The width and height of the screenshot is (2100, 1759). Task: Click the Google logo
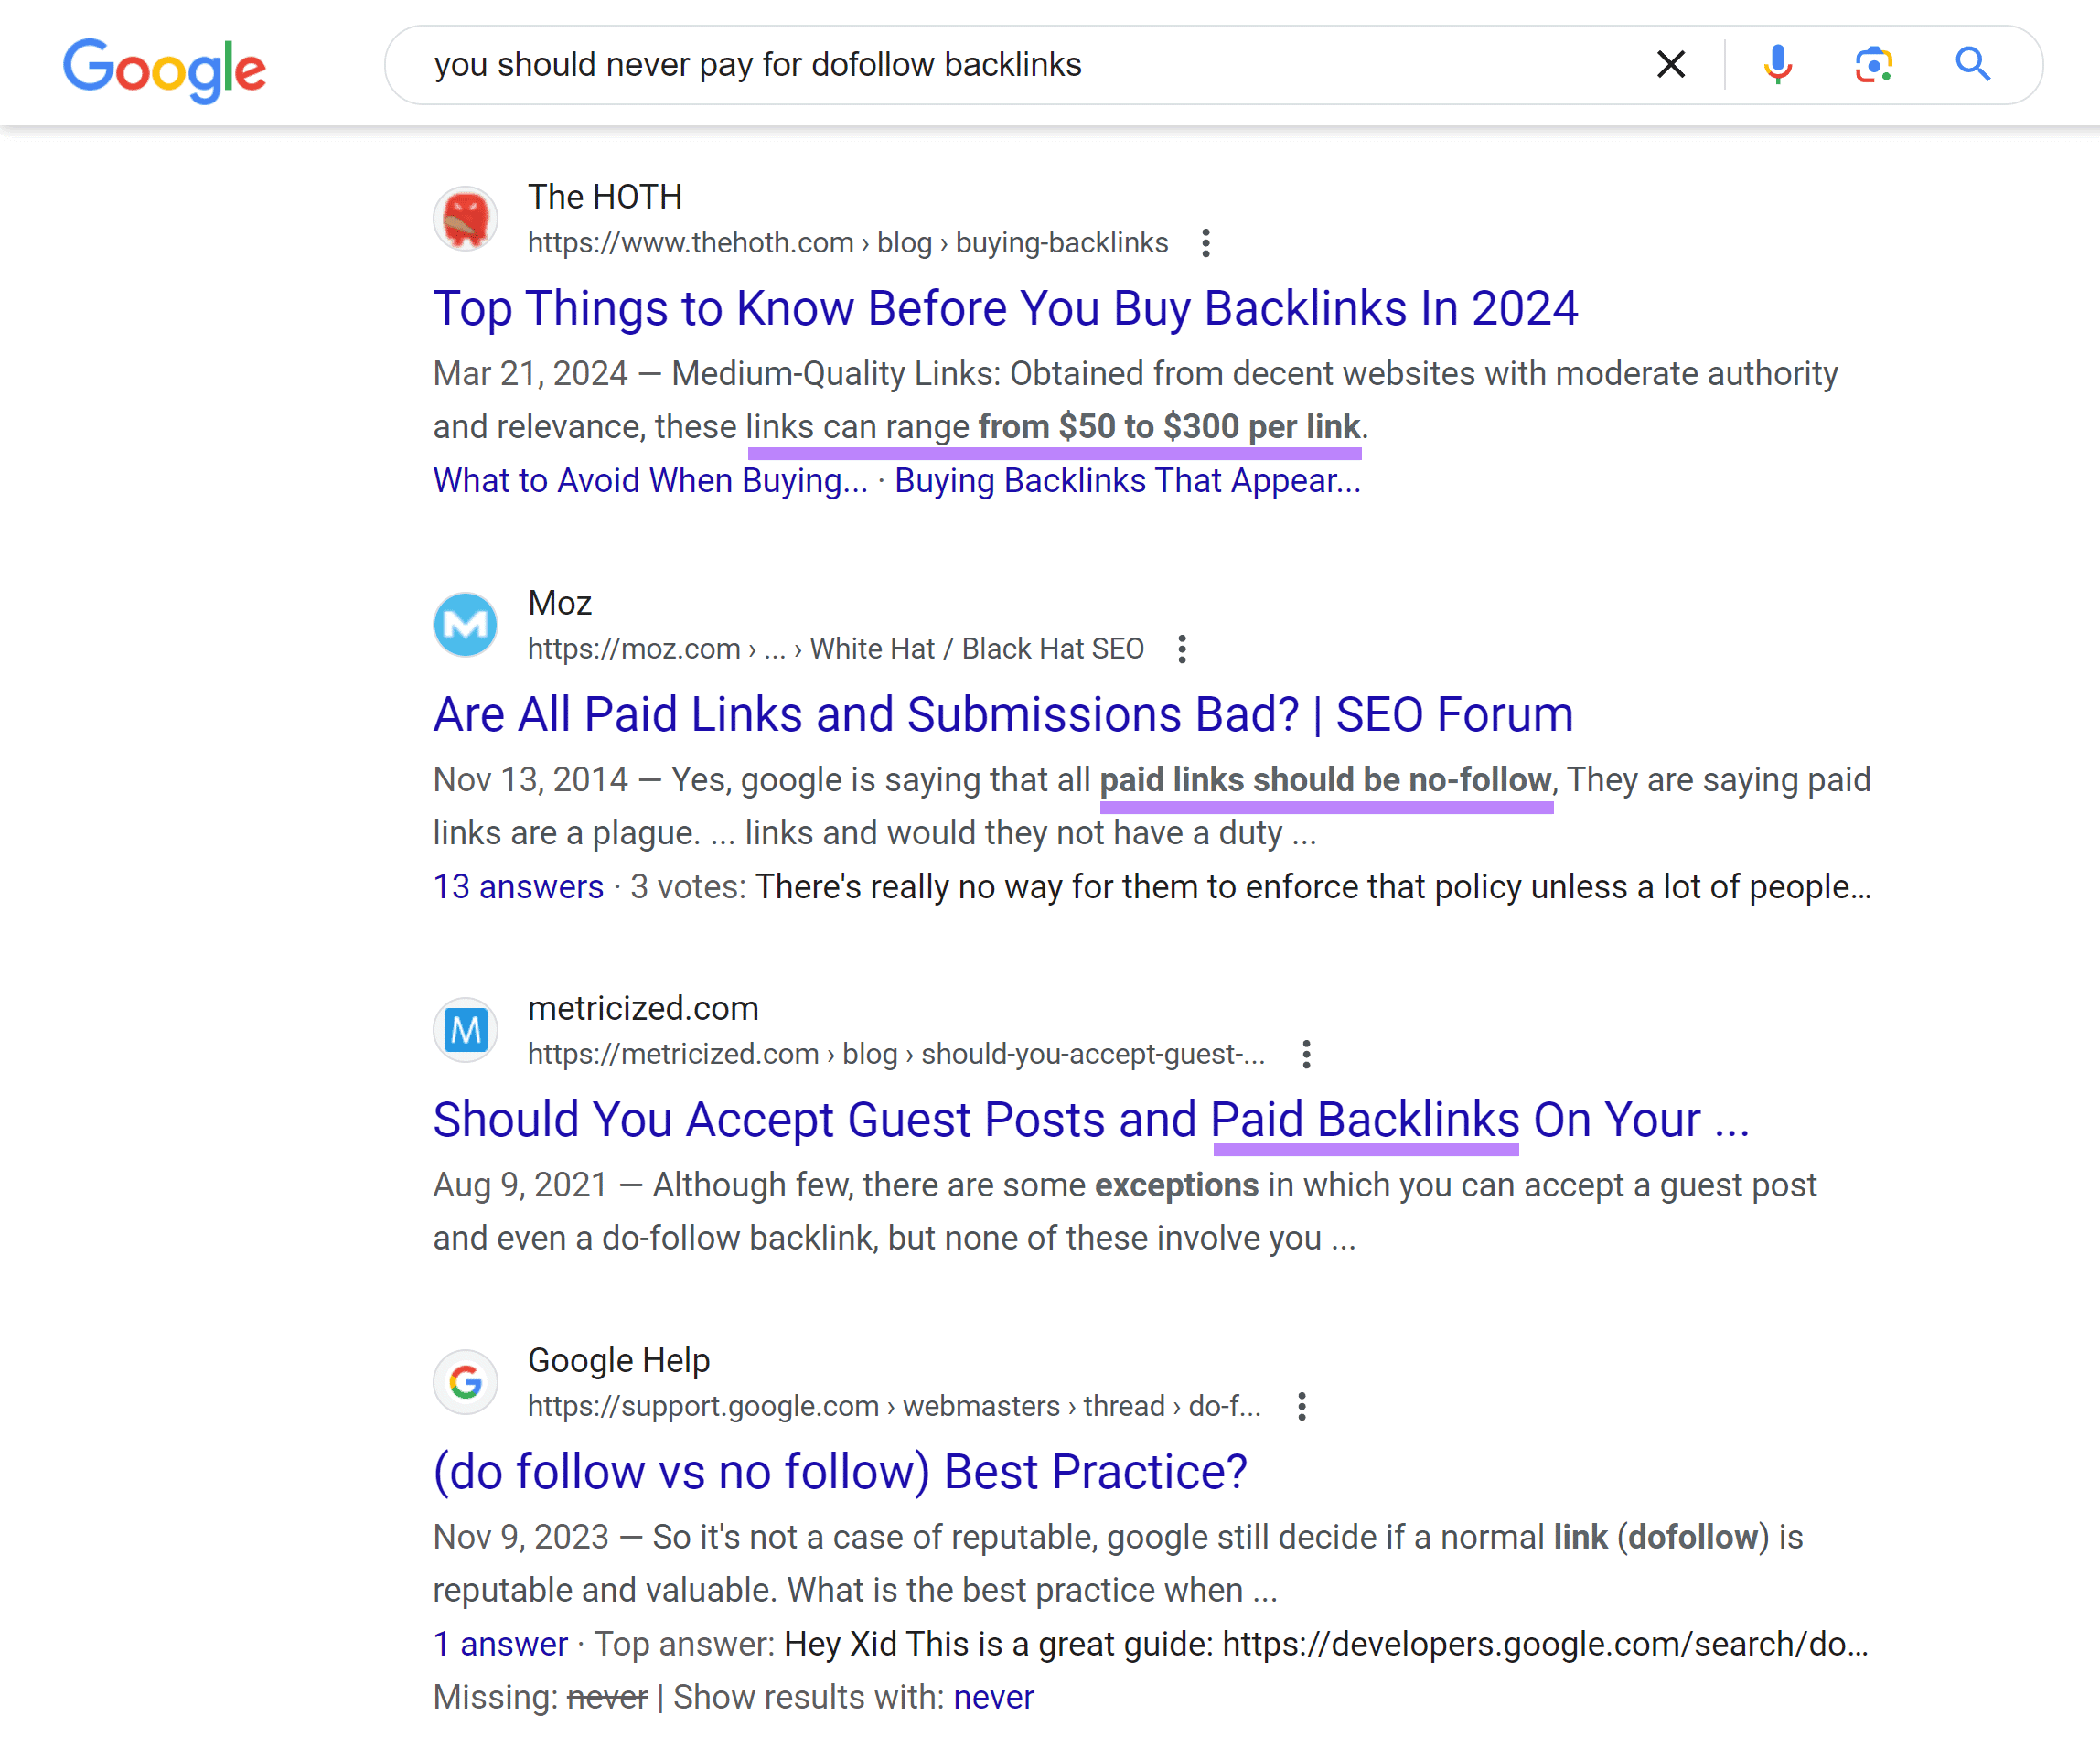164,67
